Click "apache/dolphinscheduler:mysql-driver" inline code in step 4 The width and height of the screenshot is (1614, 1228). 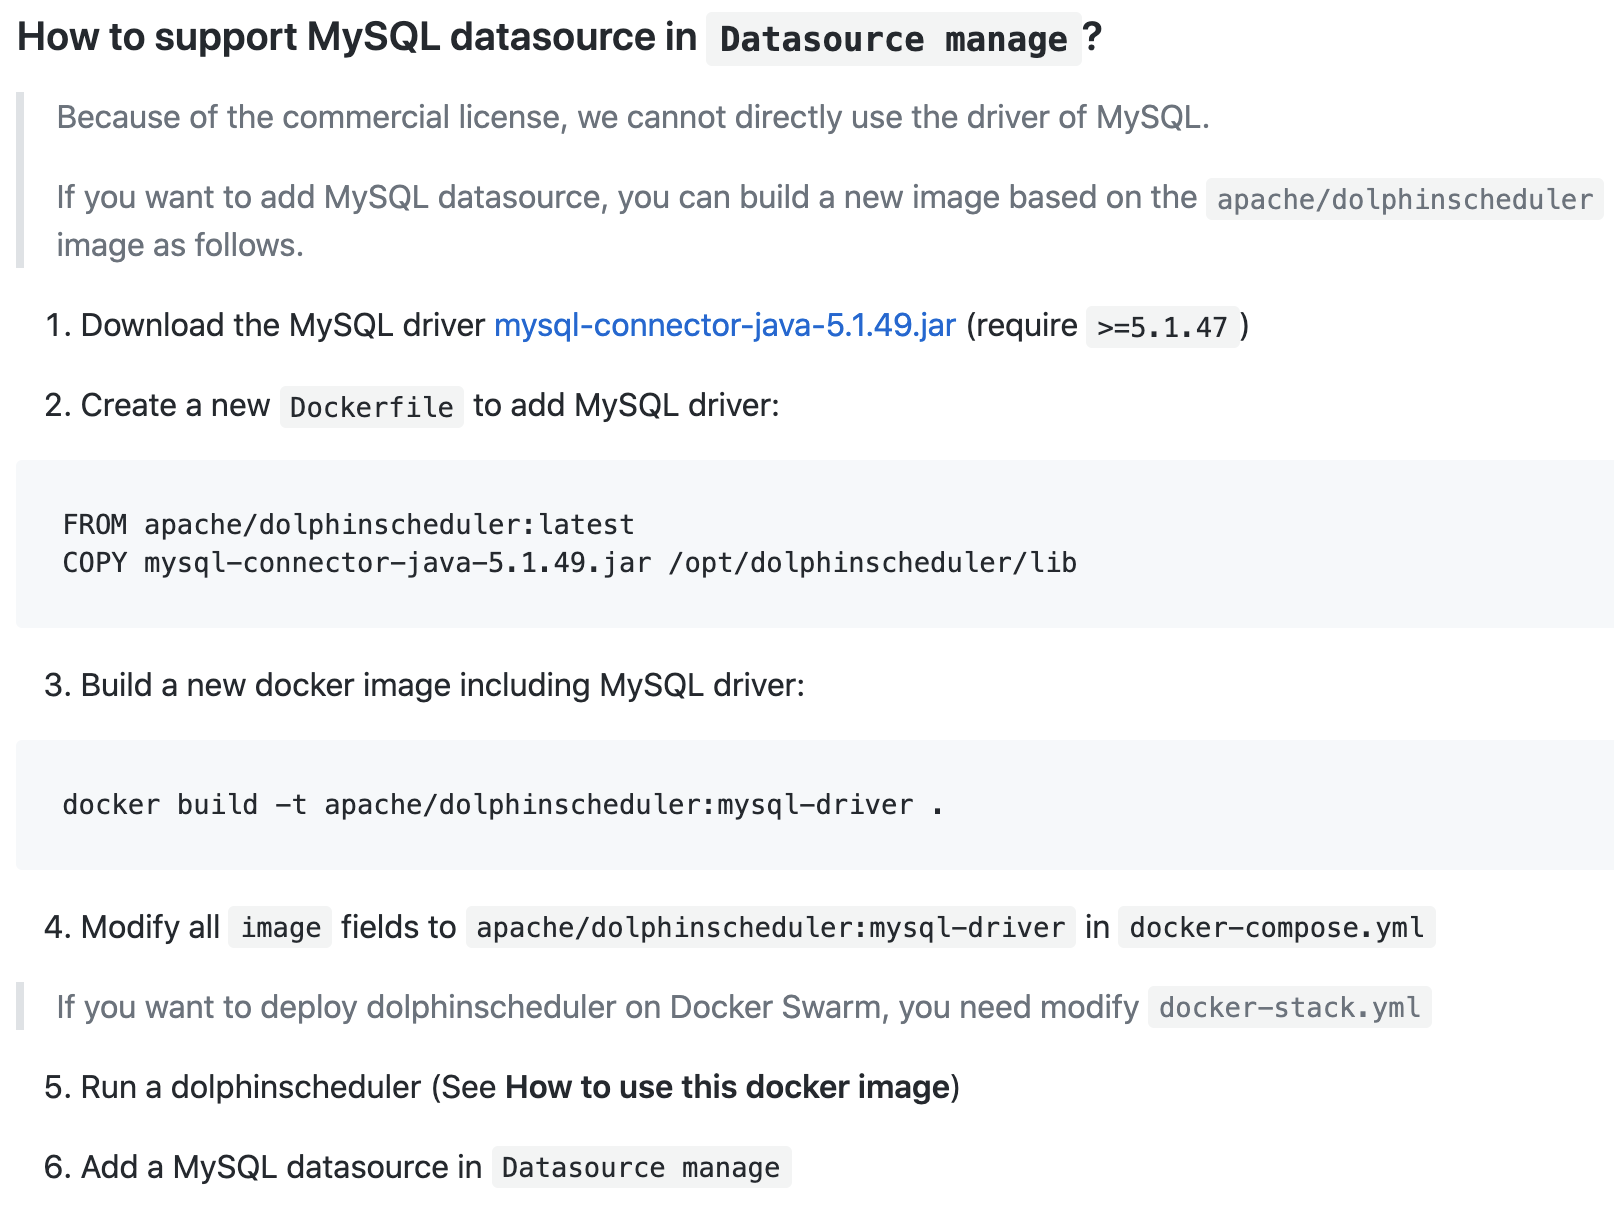[x=770, y=928]
